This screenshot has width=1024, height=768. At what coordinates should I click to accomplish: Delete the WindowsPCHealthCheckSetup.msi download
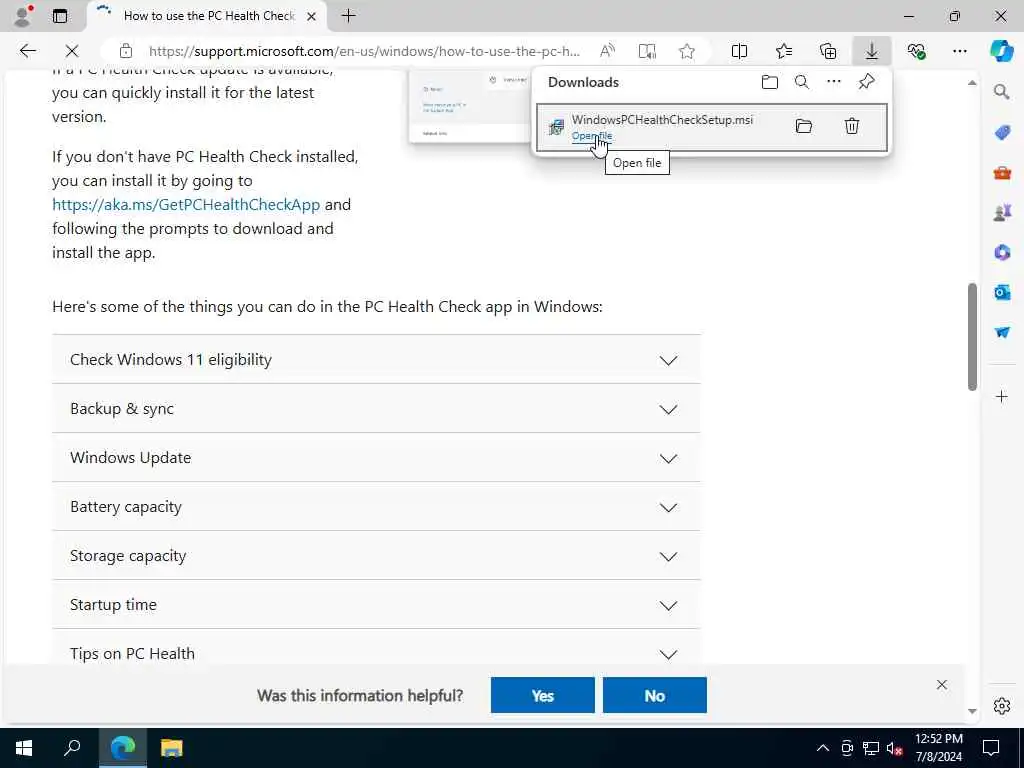click(x=852, y=126)
